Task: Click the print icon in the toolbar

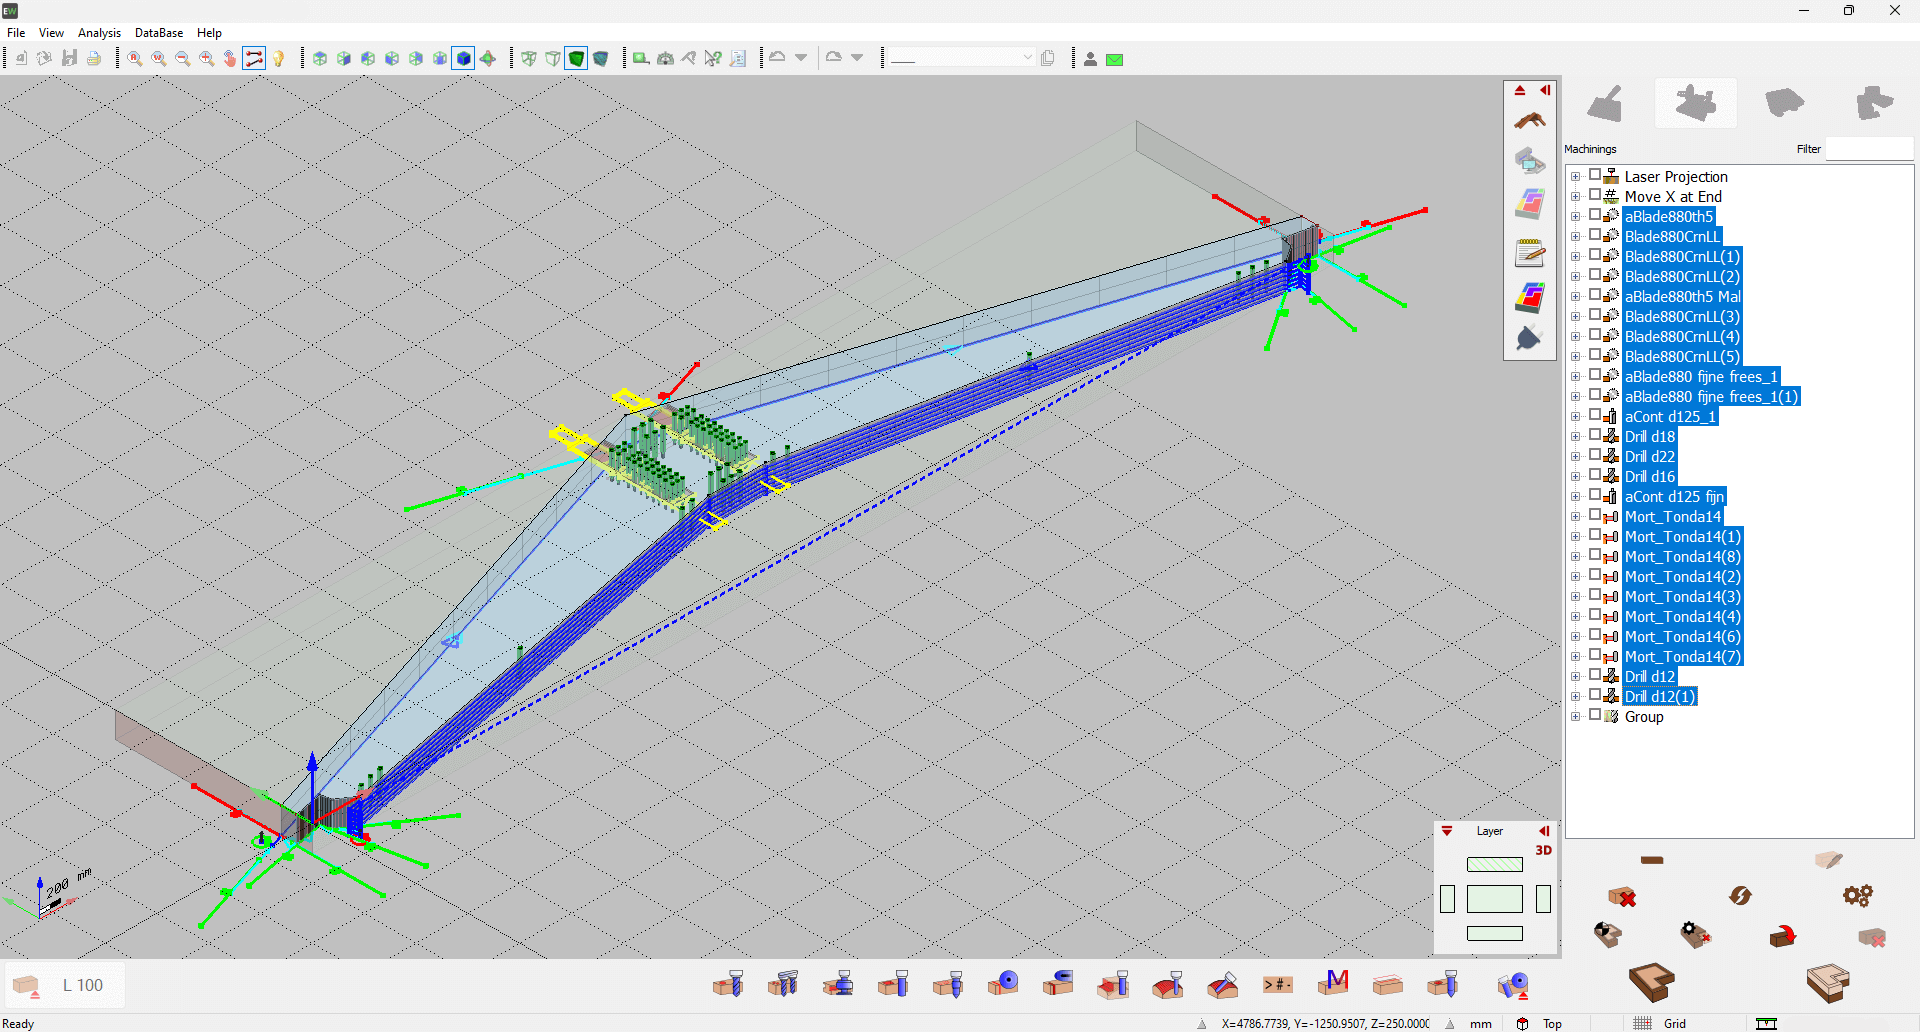Action: (x=94, y=58)
